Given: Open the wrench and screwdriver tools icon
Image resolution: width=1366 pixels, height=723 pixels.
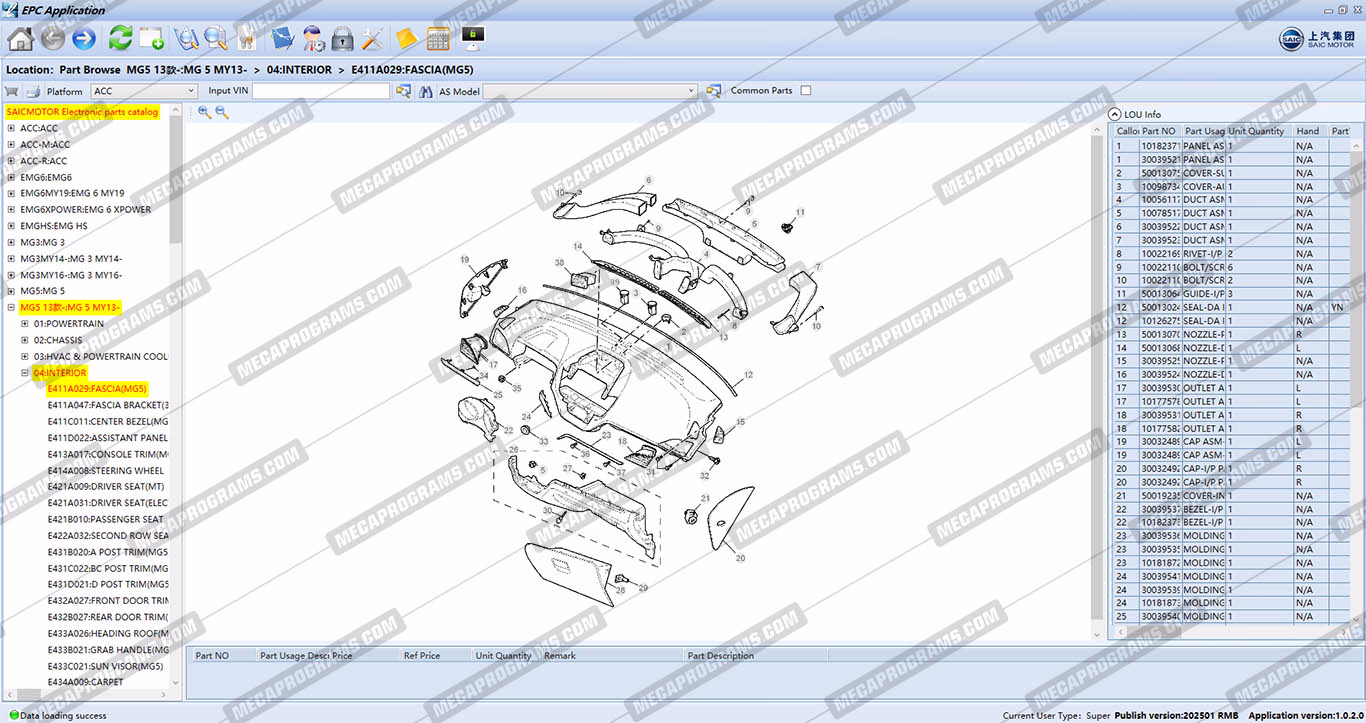Looking at the screenshot, I should pyautogui.click(x=373, y=39).
